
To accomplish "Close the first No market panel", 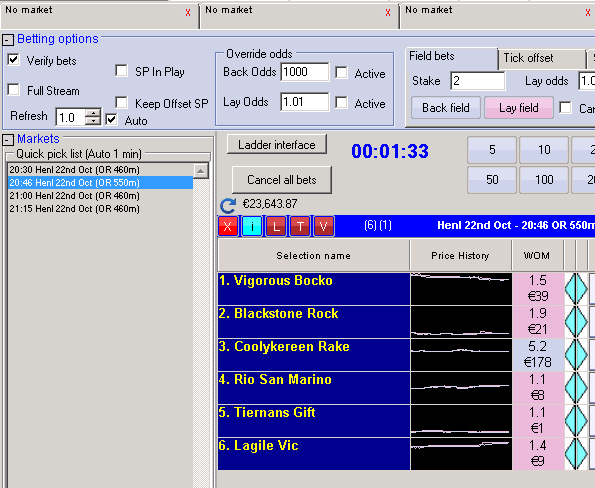I will [188, 13].
